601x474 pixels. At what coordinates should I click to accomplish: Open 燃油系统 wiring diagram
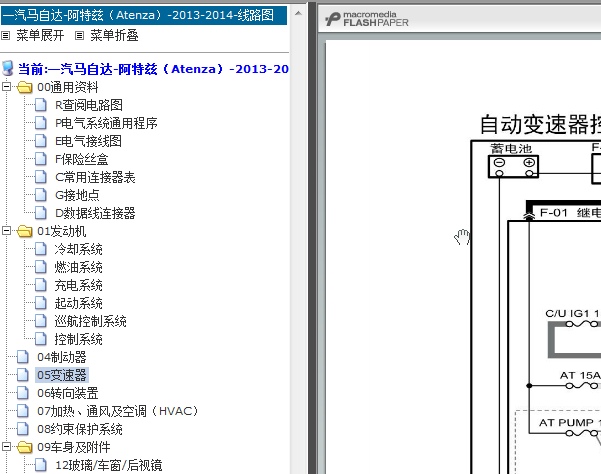click(79, 267)
